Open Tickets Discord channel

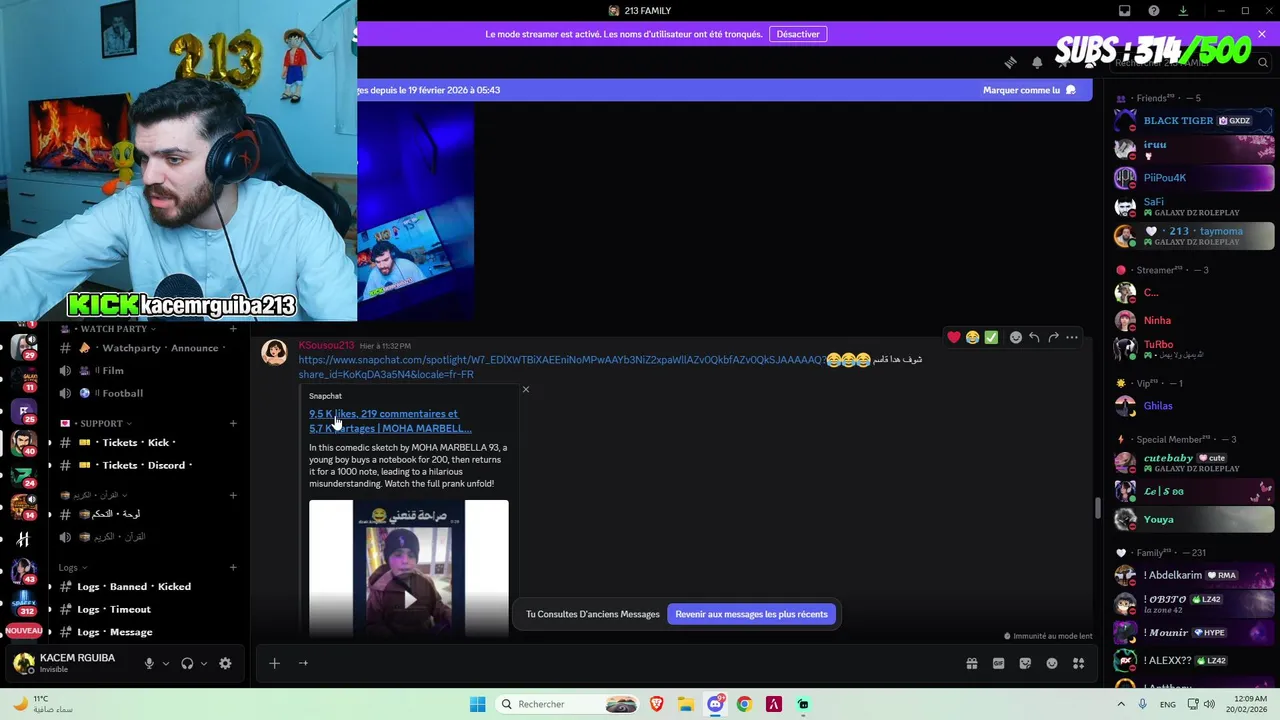point(148,465)
